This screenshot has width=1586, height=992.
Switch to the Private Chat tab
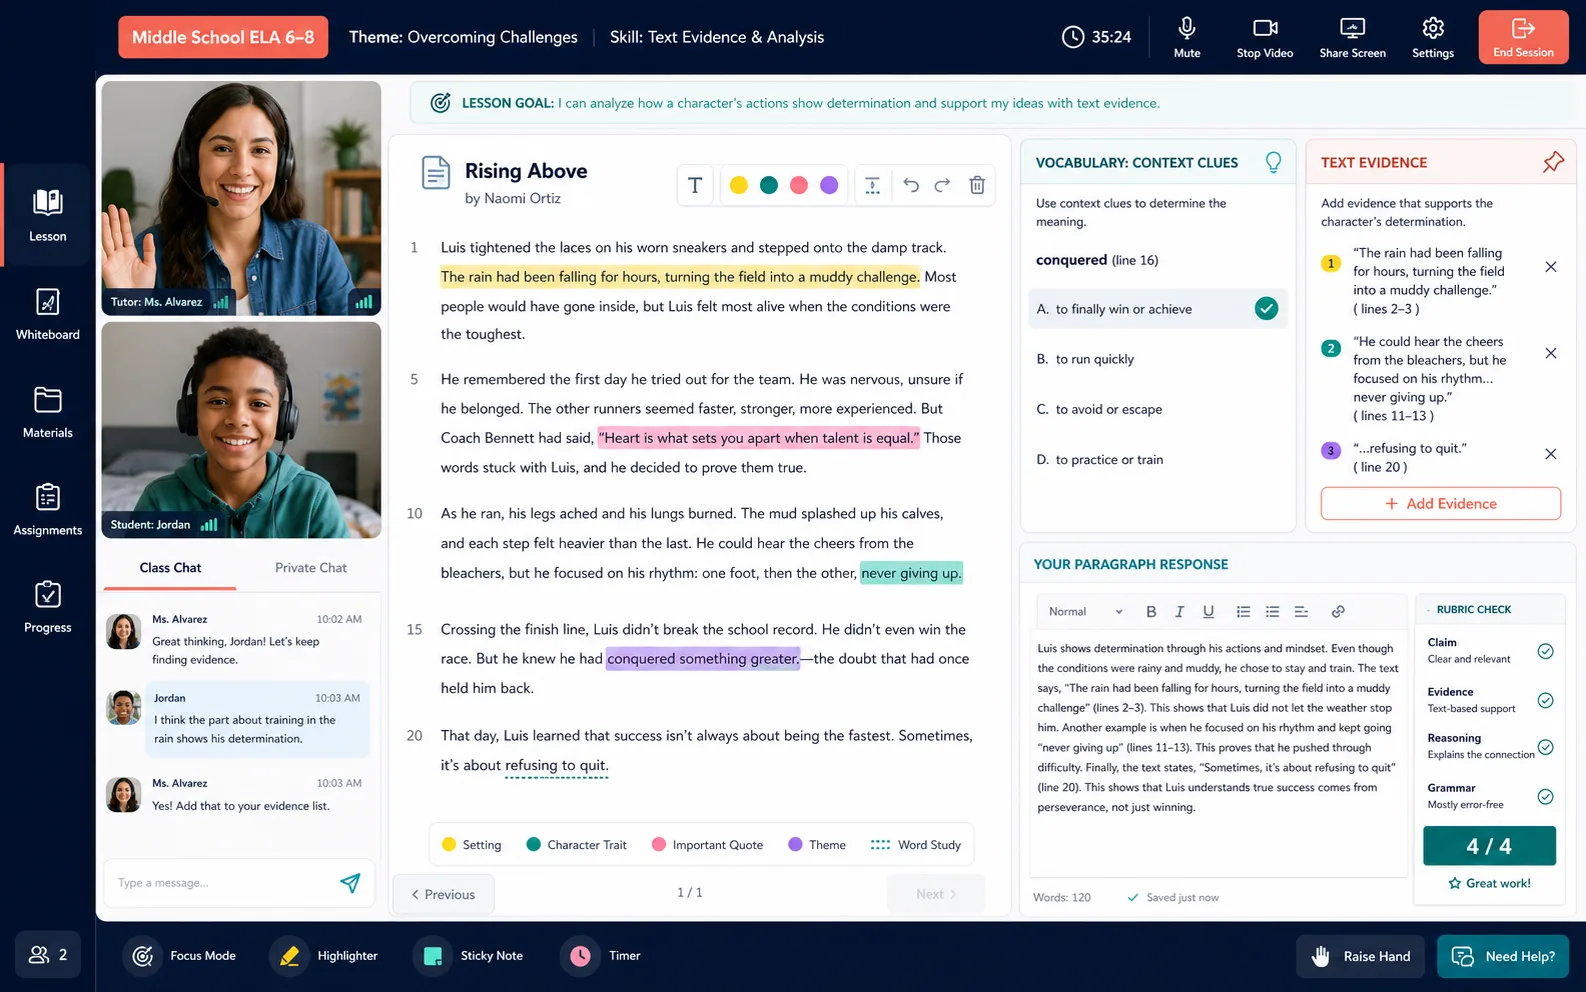pos(311,568)
